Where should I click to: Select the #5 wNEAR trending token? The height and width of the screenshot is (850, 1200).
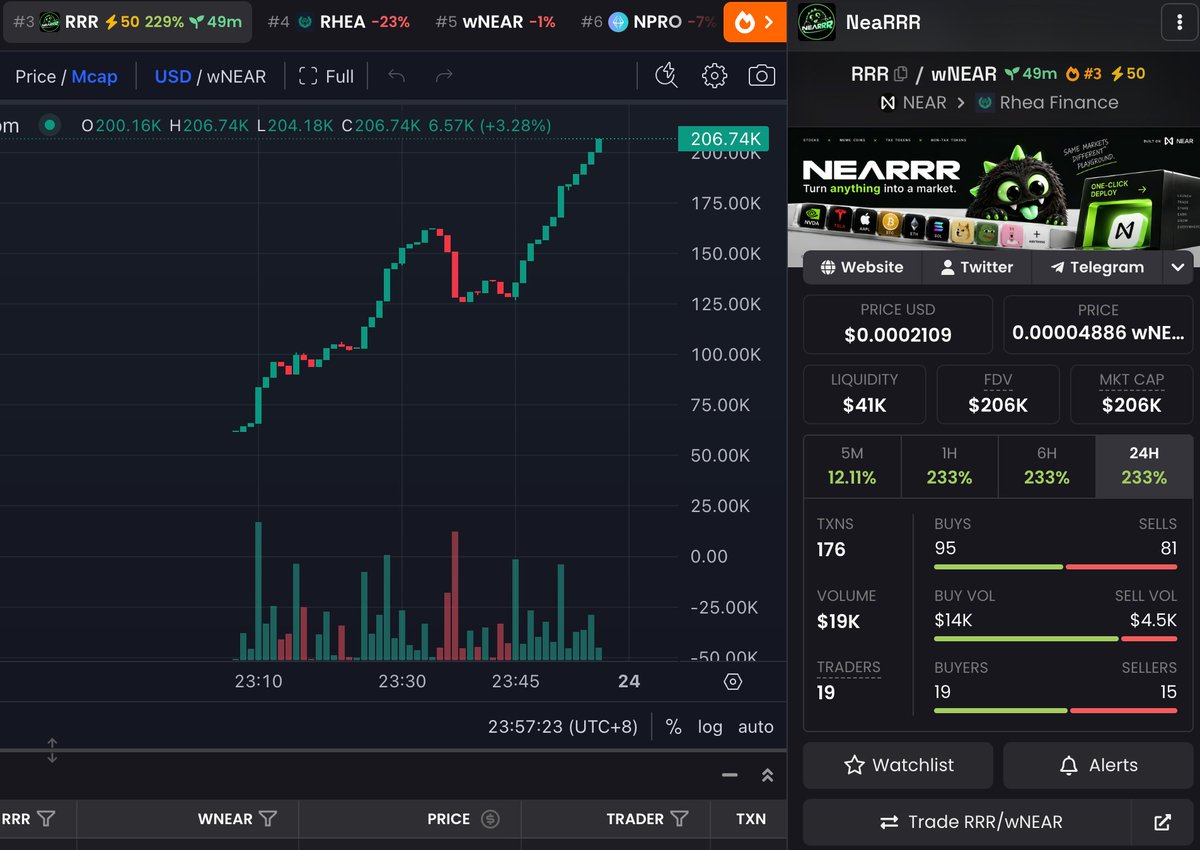(x=495, y=22)
